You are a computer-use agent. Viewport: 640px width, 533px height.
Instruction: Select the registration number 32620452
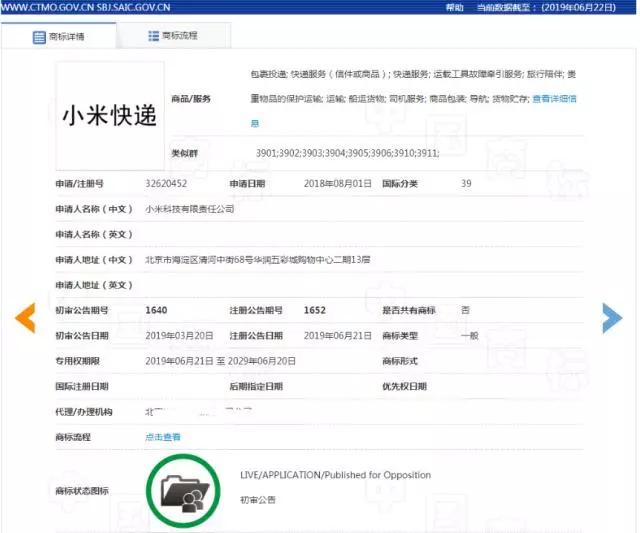pos(166,184)
